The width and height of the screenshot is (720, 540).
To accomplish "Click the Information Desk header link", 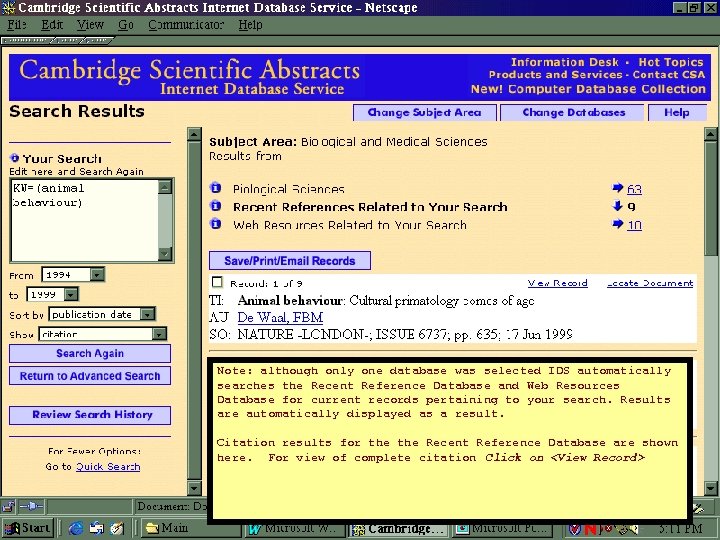I will pyautogui.click(x=565, y=62).
